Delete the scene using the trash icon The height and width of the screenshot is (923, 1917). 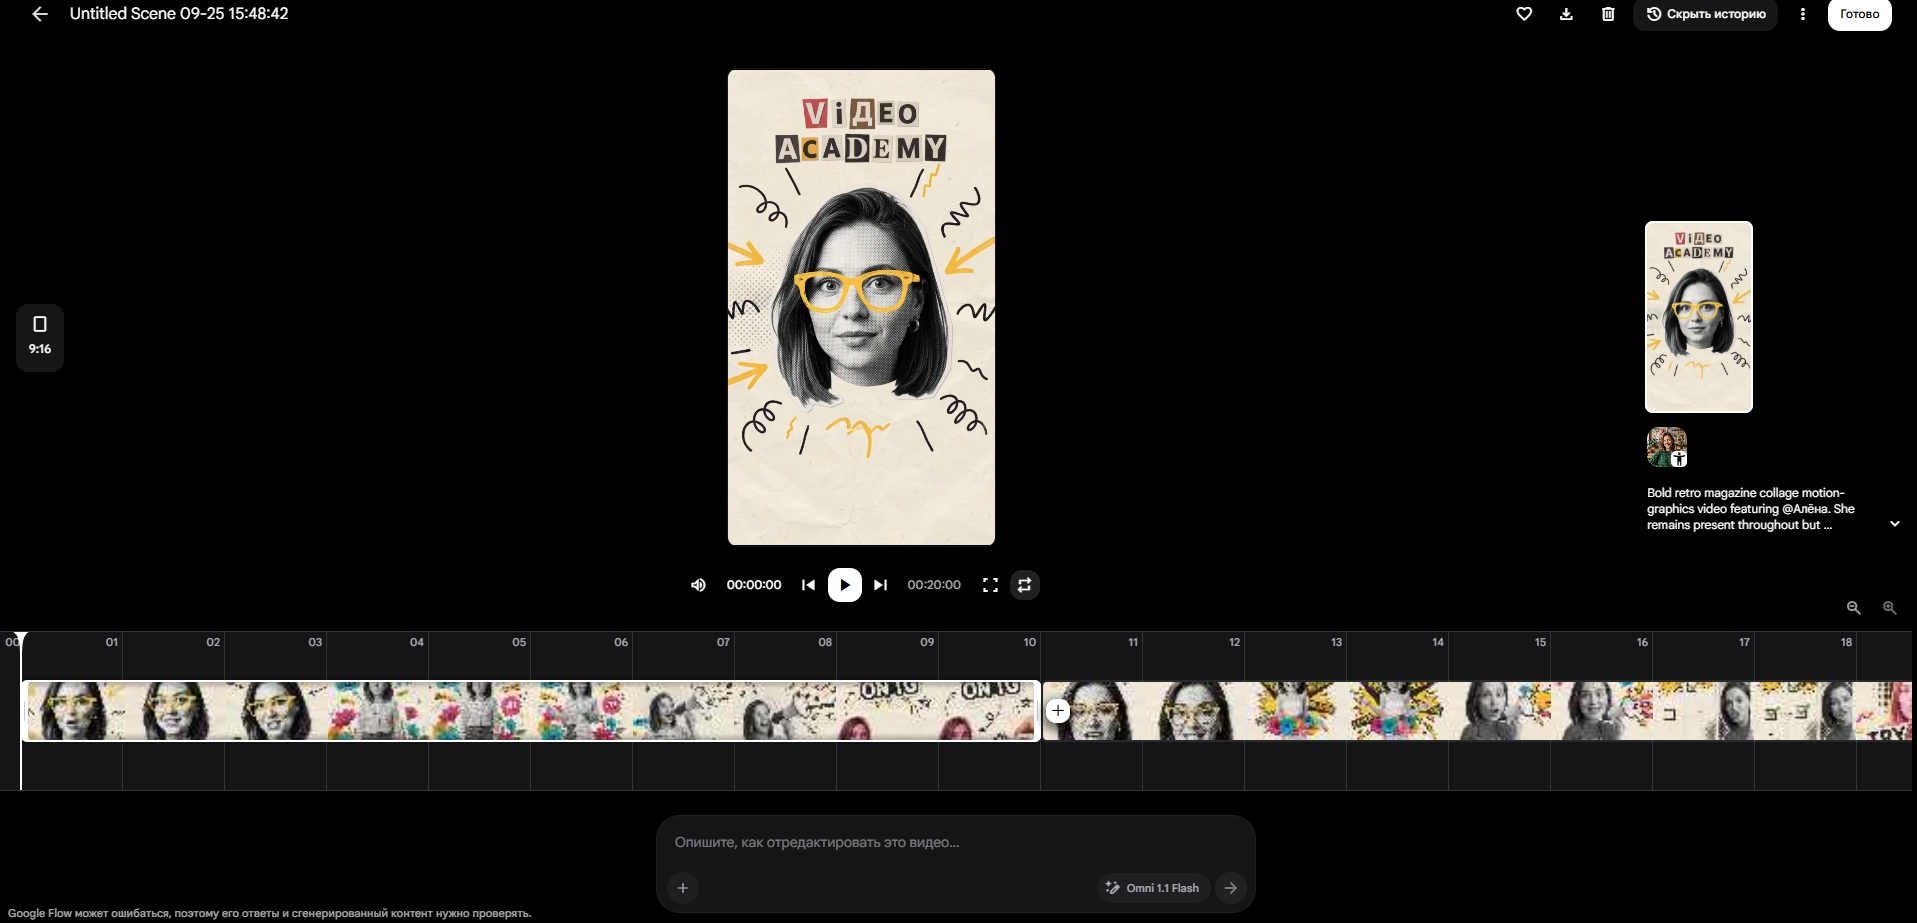pos(1608,14)
